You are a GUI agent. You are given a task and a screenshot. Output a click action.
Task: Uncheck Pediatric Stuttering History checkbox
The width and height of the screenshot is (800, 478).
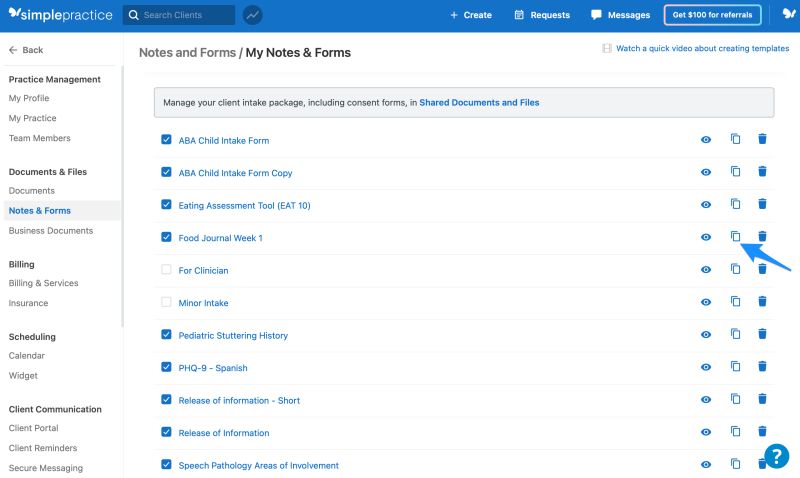coord(166,335)
